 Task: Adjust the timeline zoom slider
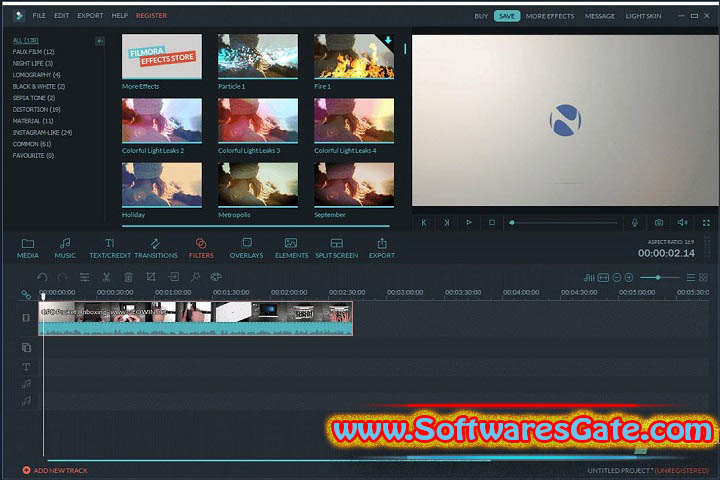(659, 277)
